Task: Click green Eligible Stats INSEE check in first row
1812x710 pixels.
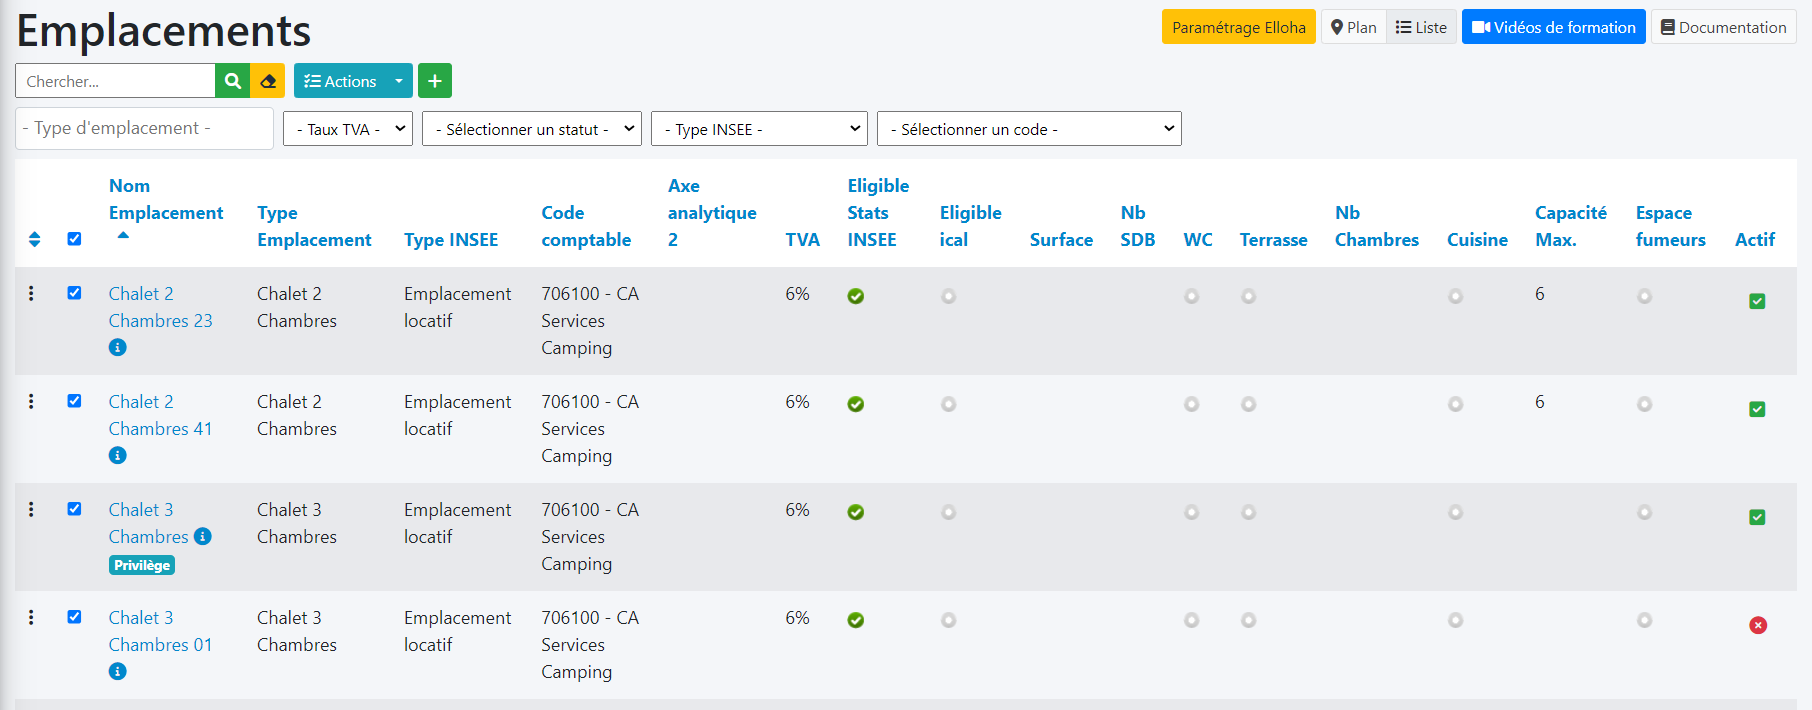Action: (856, 296)
